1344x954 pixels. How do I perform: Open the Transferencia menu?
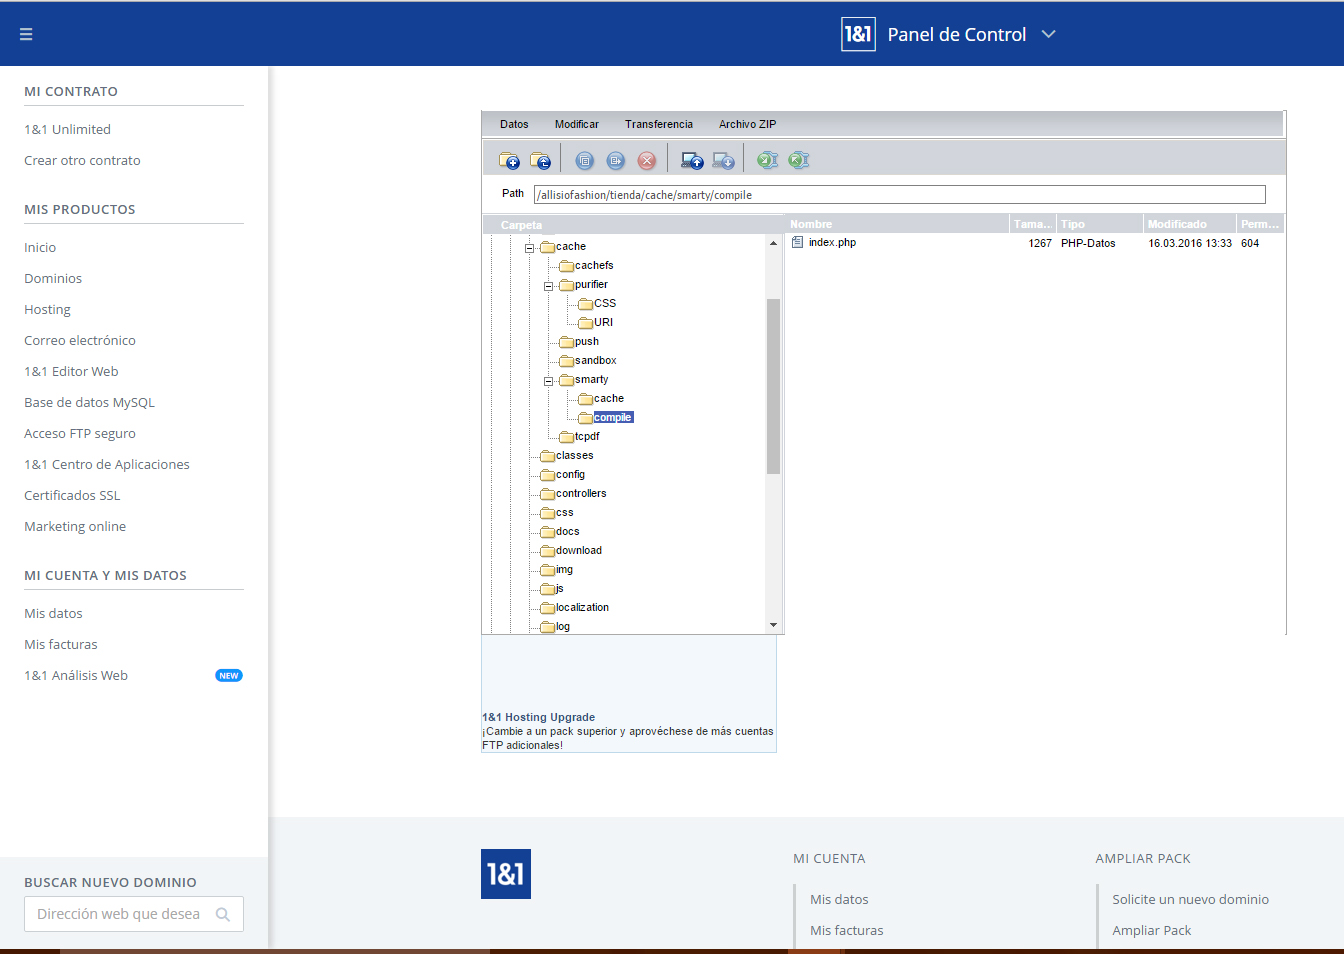pyautogui.click(x=659, y=124)
